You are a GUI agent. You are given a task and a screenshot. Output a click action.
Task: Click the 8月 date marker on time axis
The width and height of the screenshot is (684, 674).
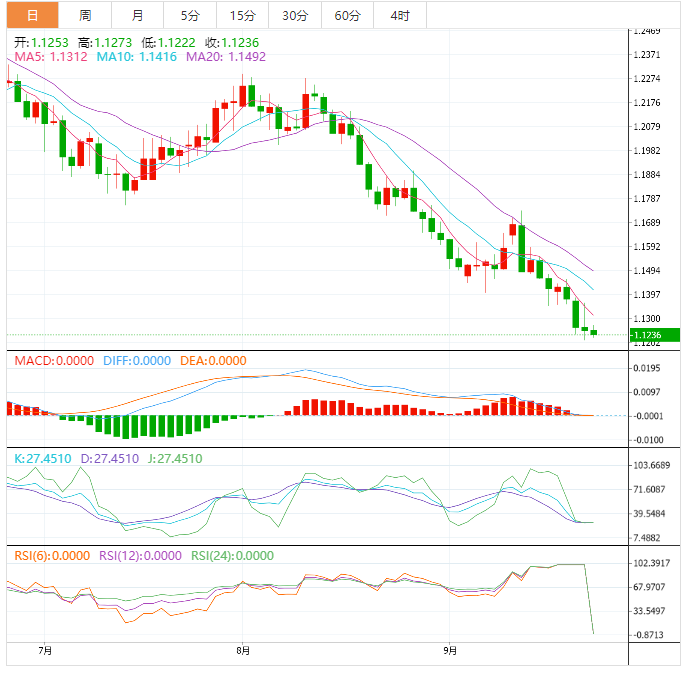coord(242,651)
